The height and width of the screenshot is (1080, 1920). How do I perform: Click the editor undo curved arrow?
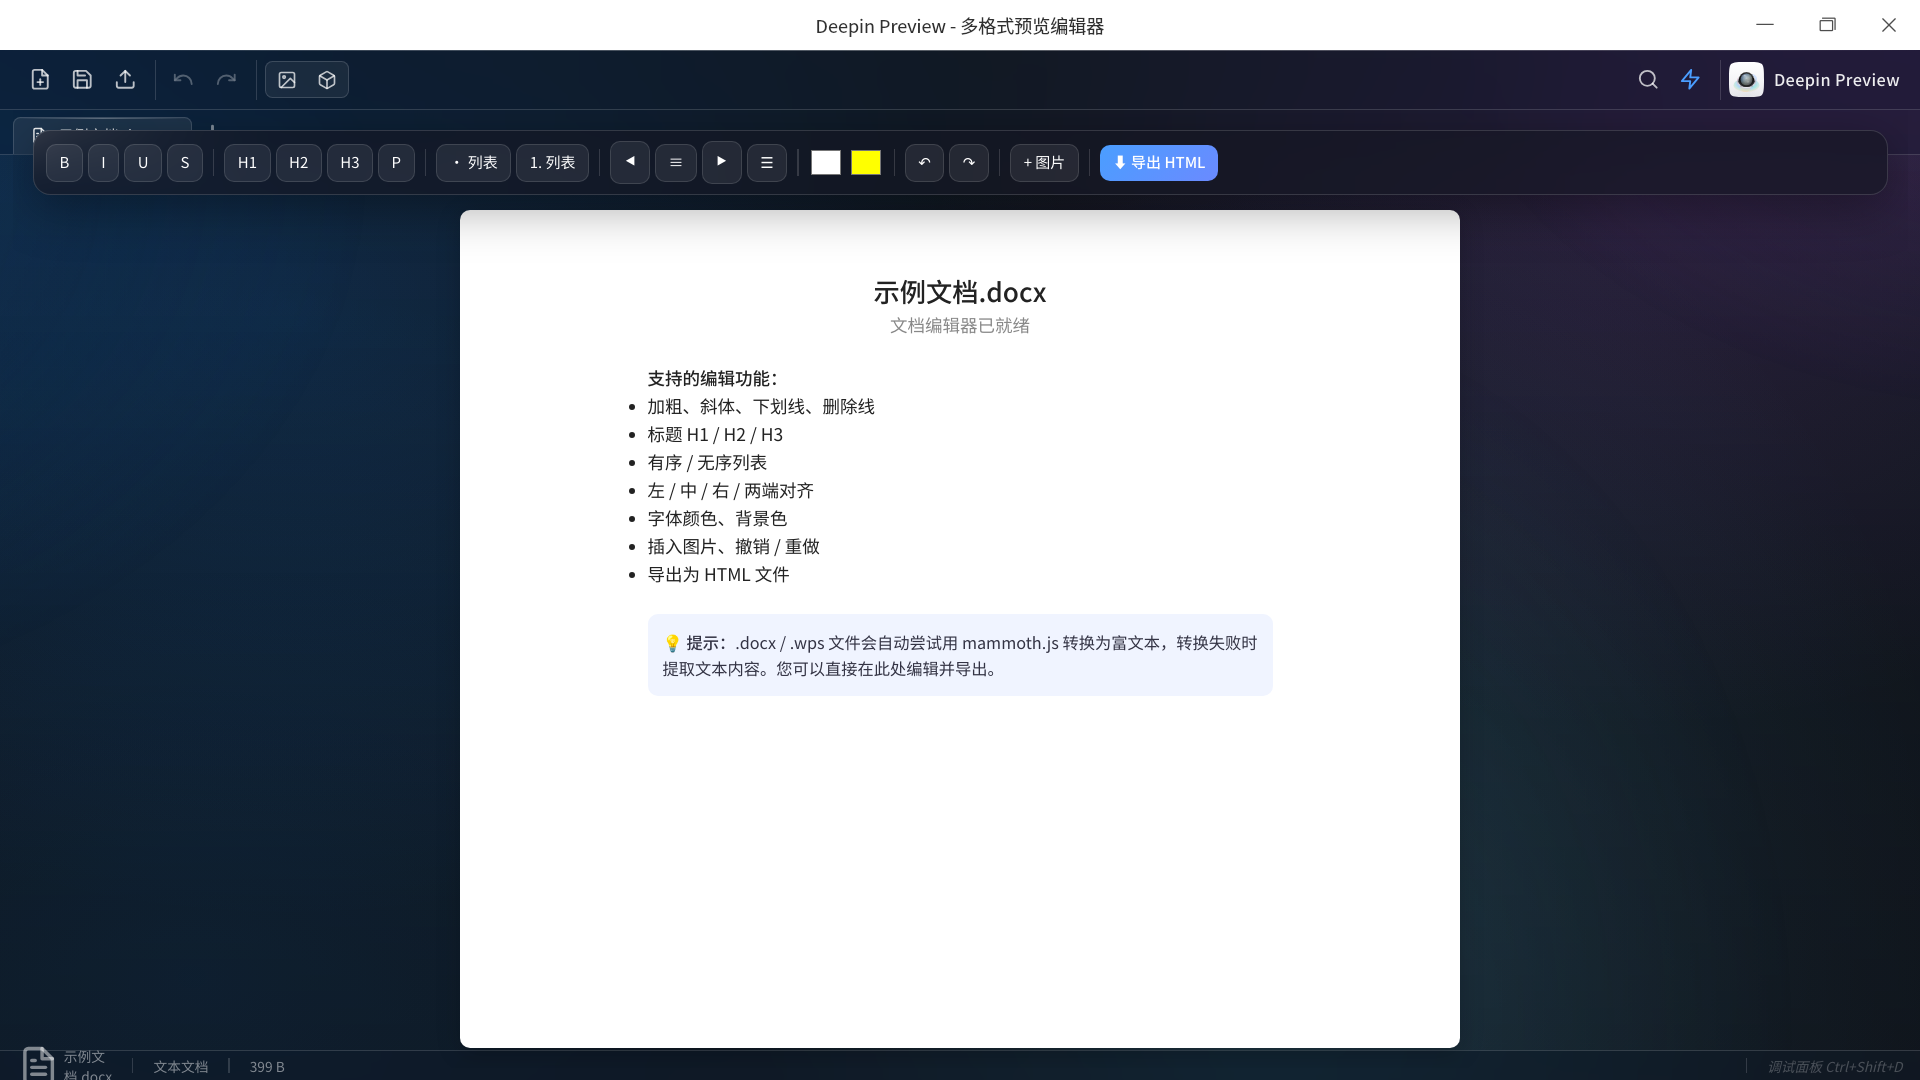click(x=924, y=162)
